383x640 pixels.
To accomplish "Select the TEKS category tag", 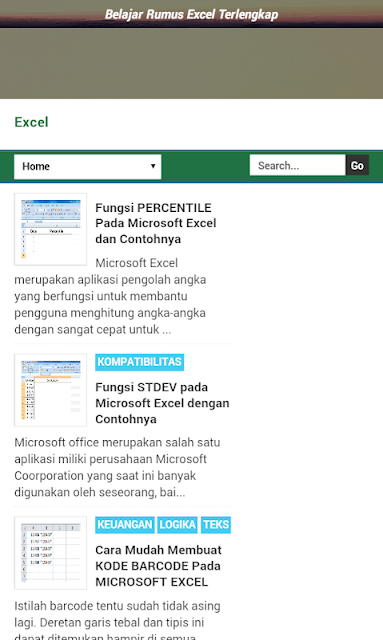I will (216, 525).
